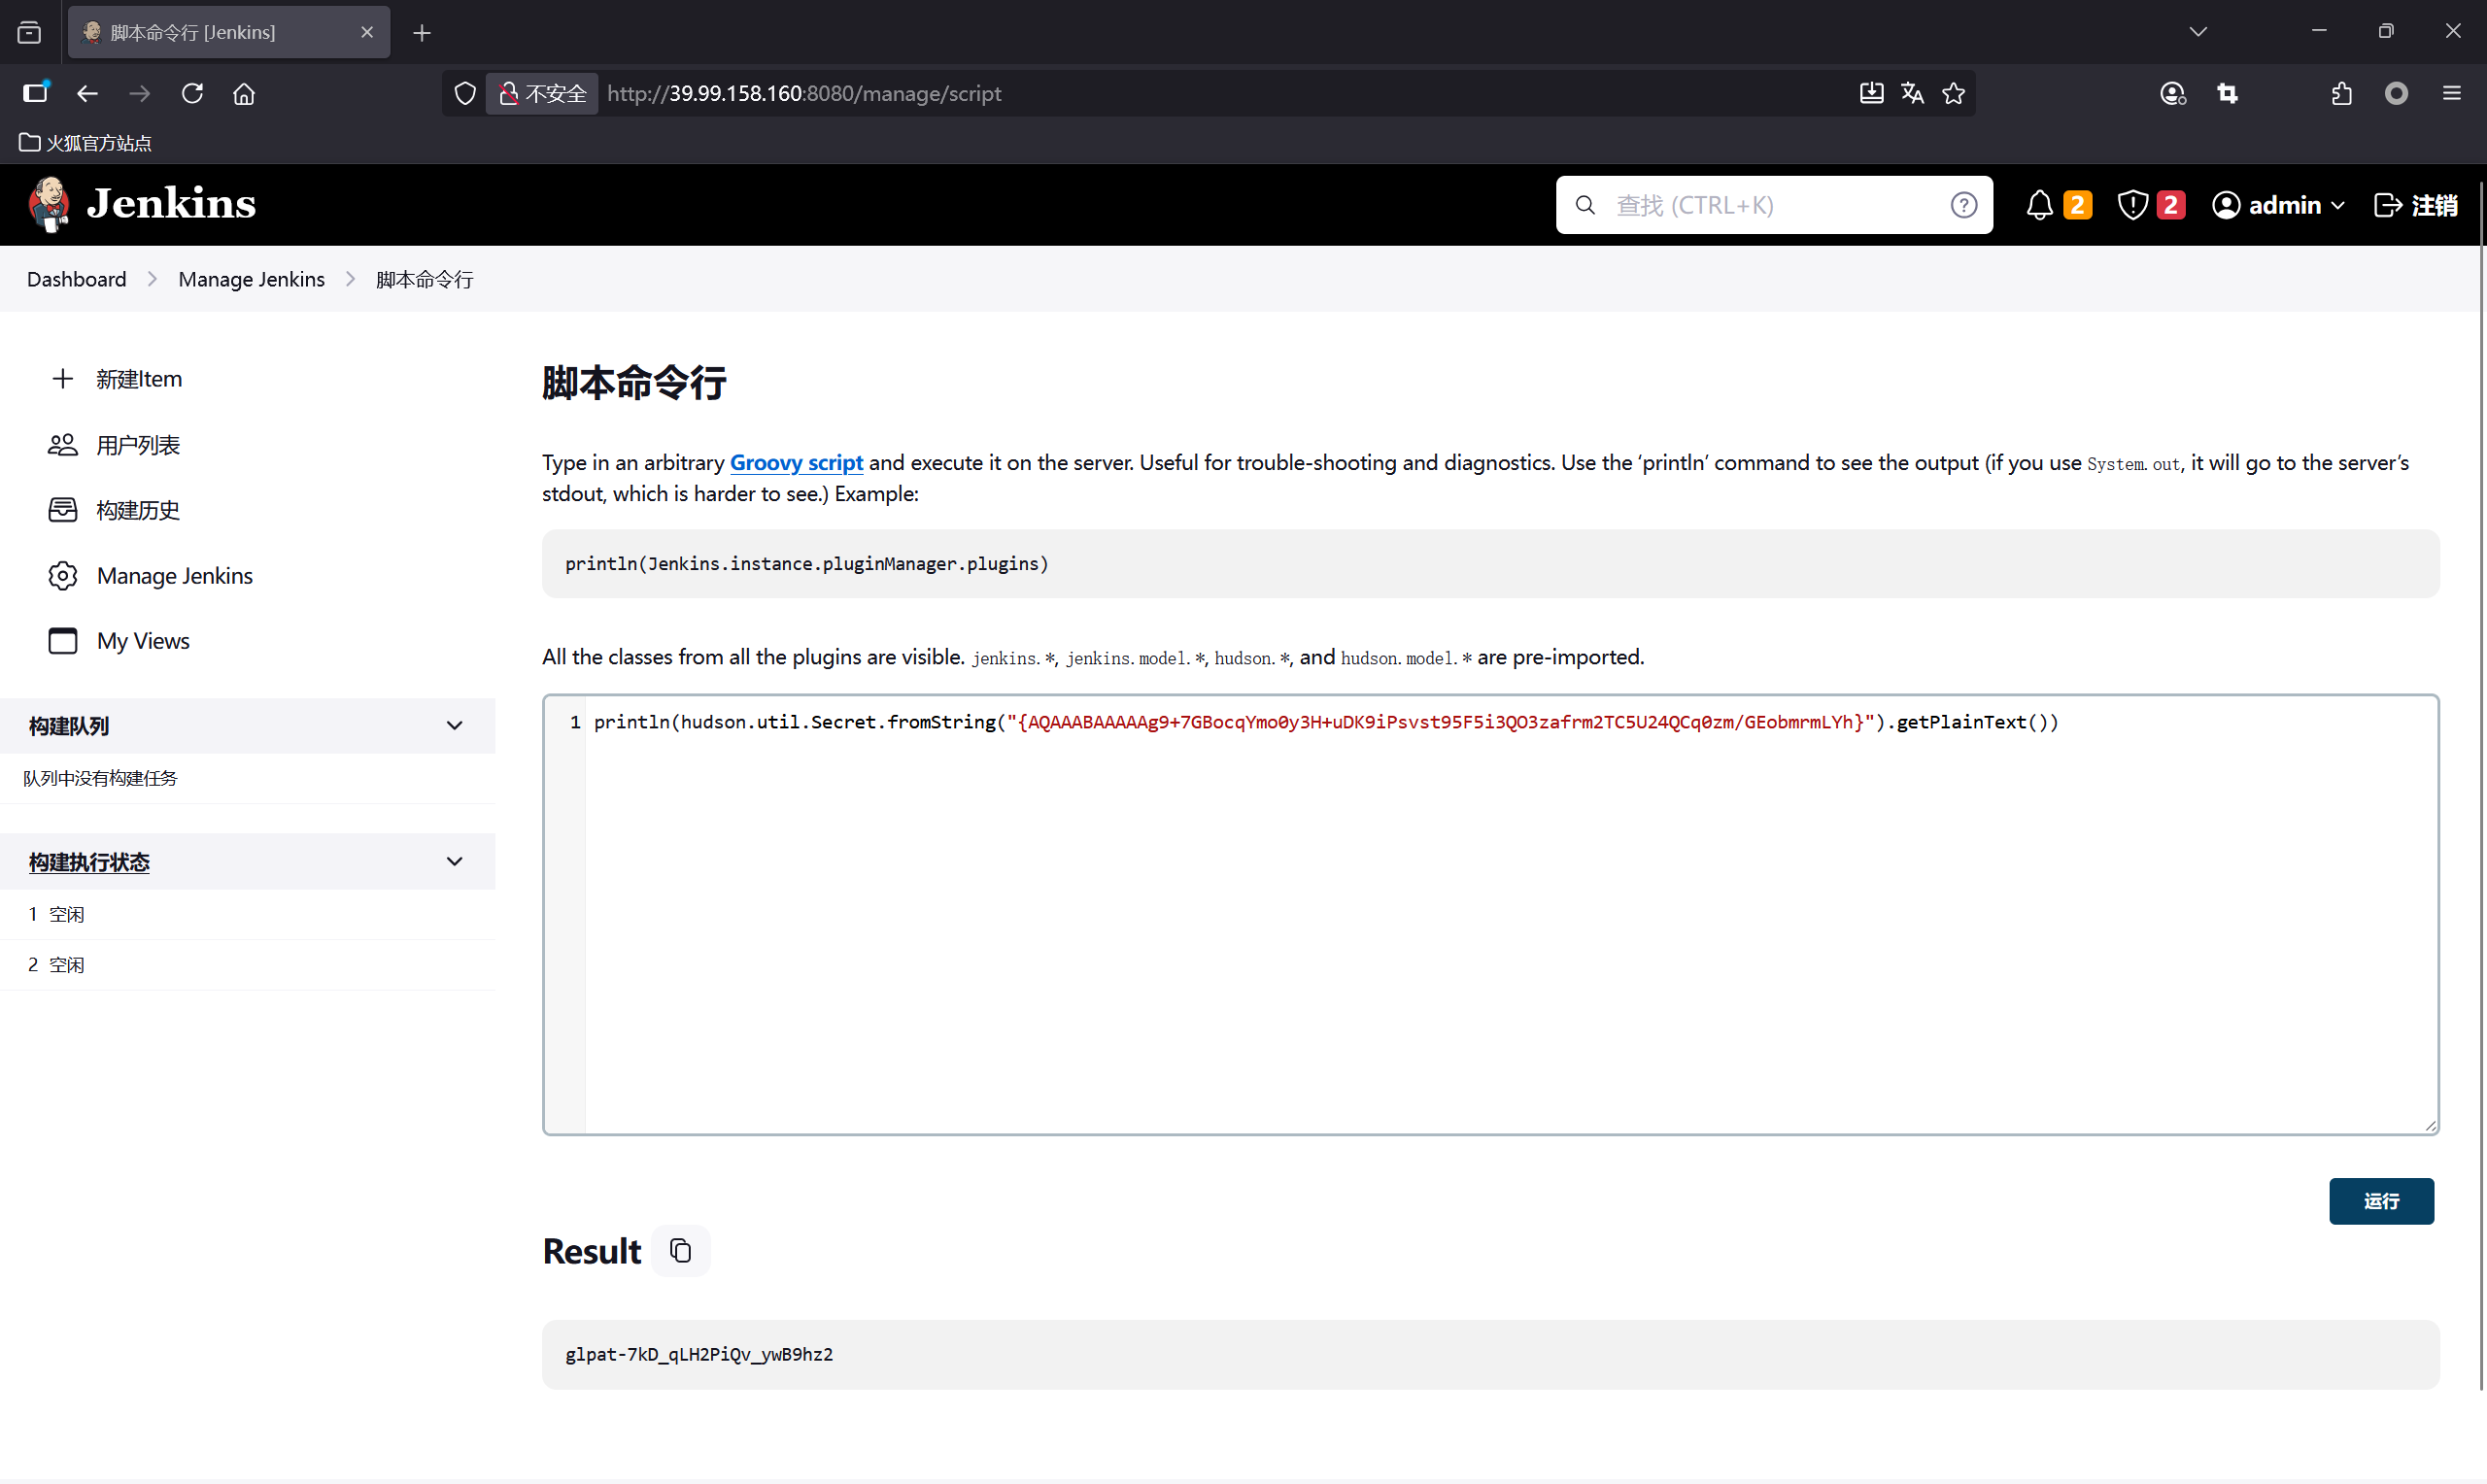
Task: Collapse the 构建队列 panel
Action: coord(454,725)
